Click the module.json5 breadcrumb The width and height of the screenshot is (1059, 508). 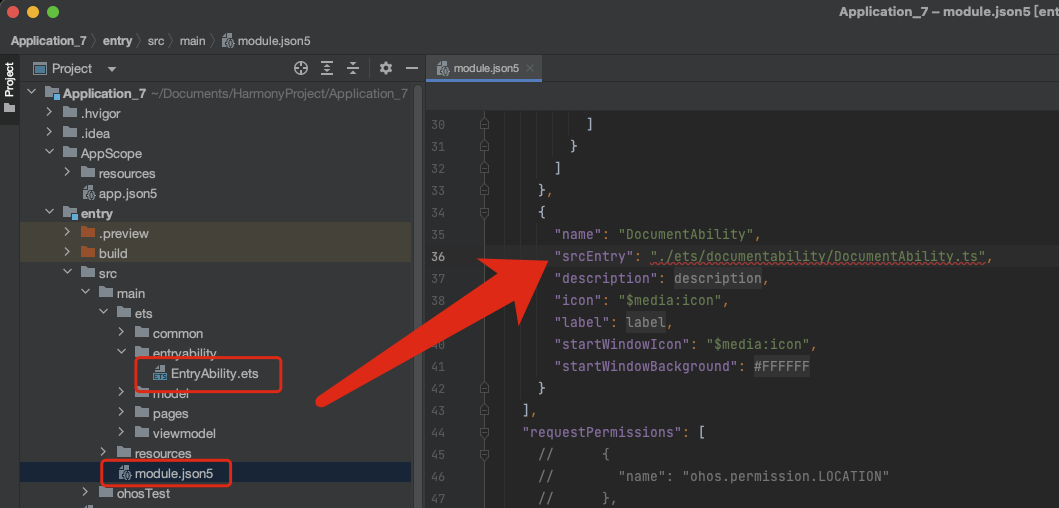tap(266, 41)
